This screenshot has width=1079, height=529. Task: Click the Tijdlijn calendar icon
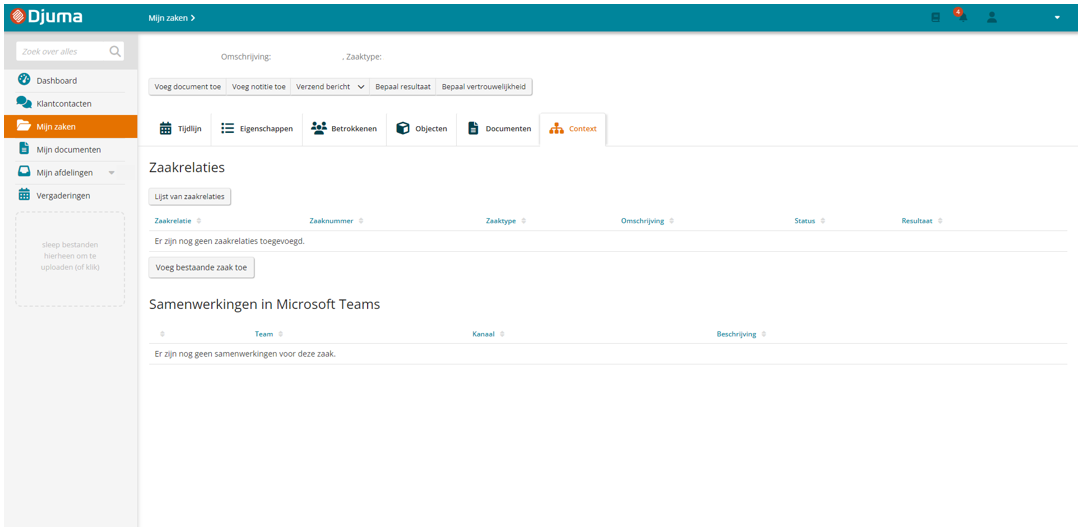pyautogui.click(x=165, y=129)
